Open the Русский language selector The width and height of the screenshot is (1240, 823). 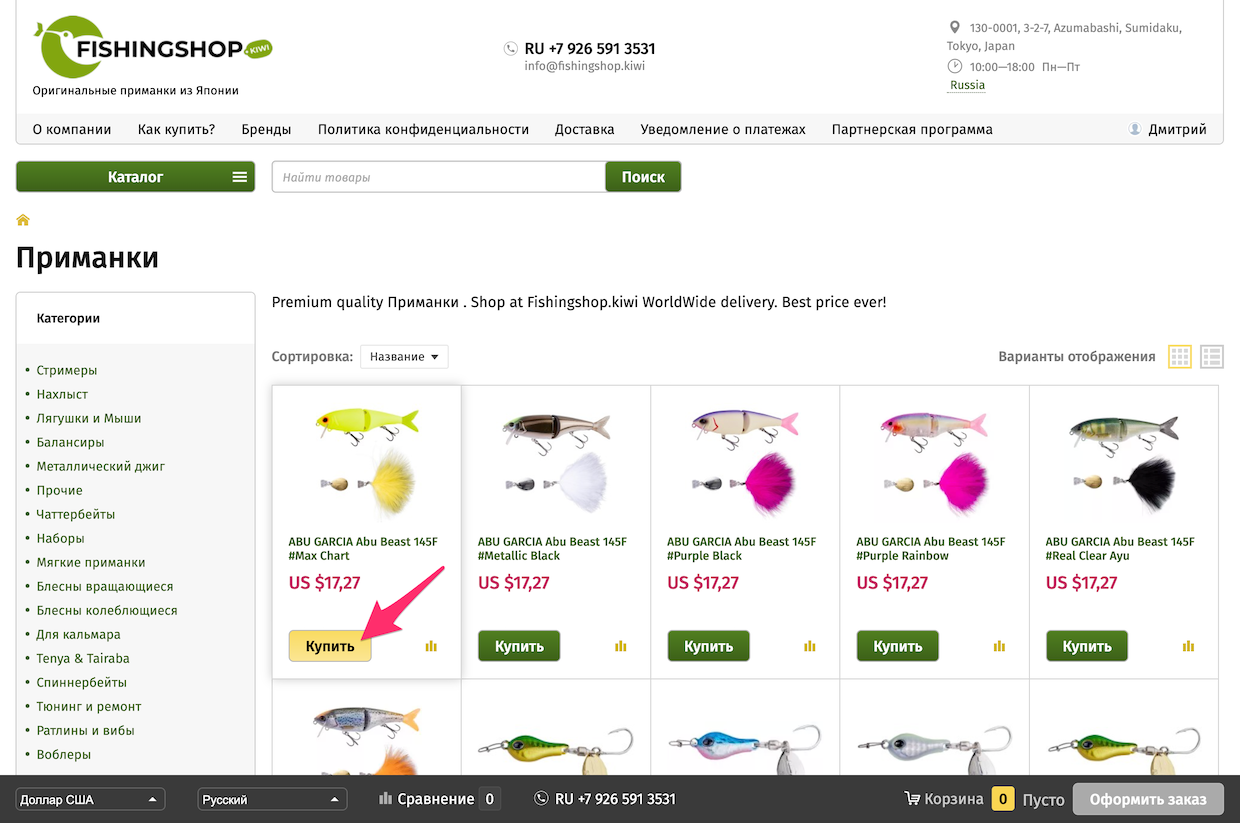273,799
